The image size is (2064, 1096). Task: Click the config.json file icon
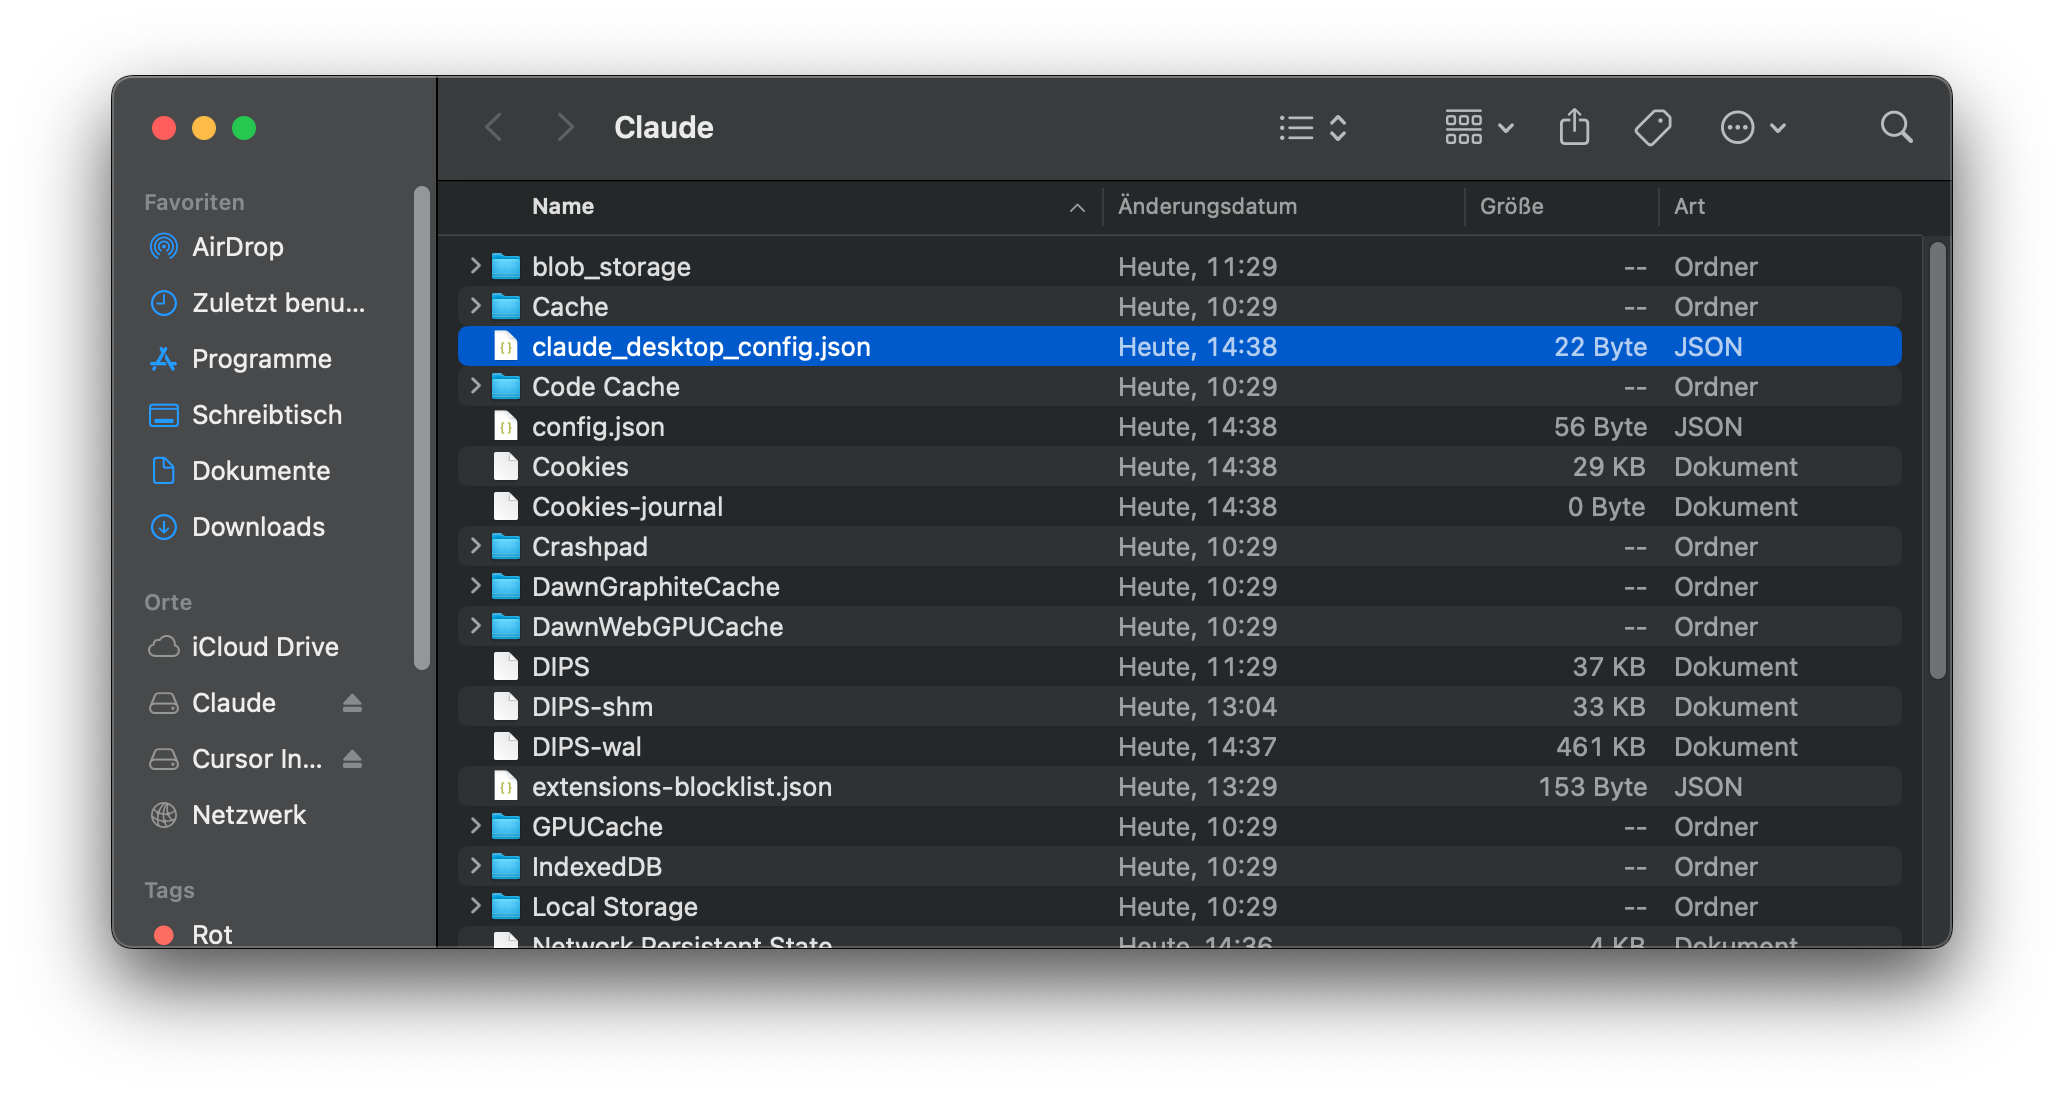coord(507,427)
